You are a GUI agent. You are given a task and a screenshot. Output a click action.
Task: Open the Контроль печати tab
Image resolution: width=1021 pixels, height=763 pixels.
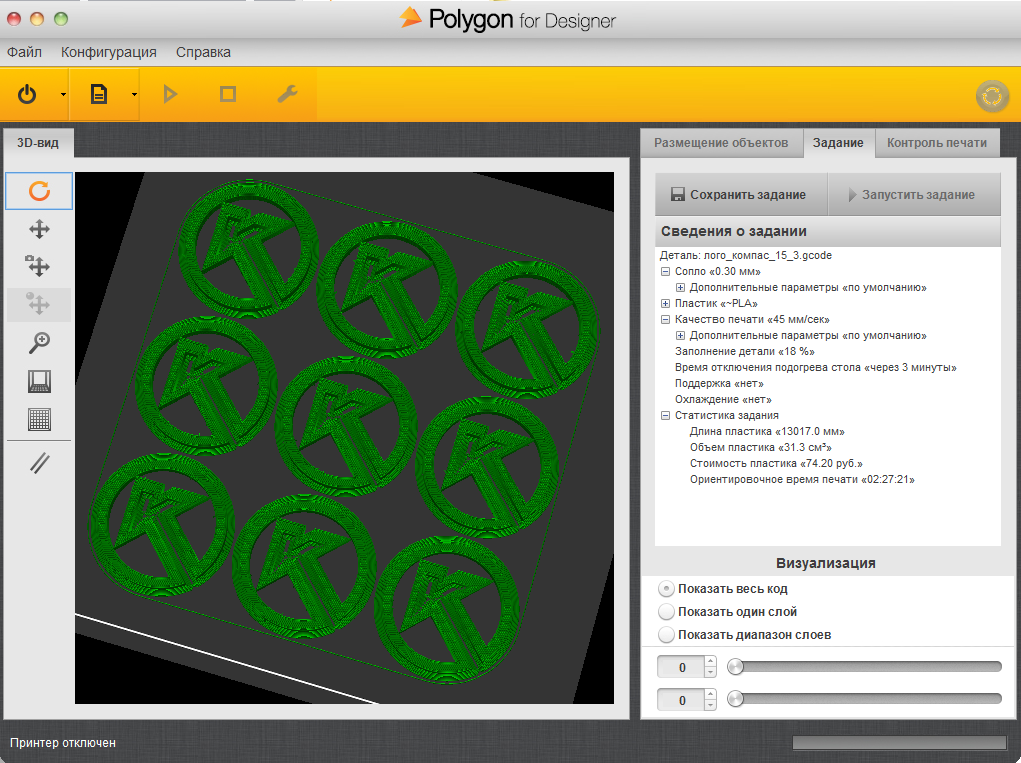[936, 143]
